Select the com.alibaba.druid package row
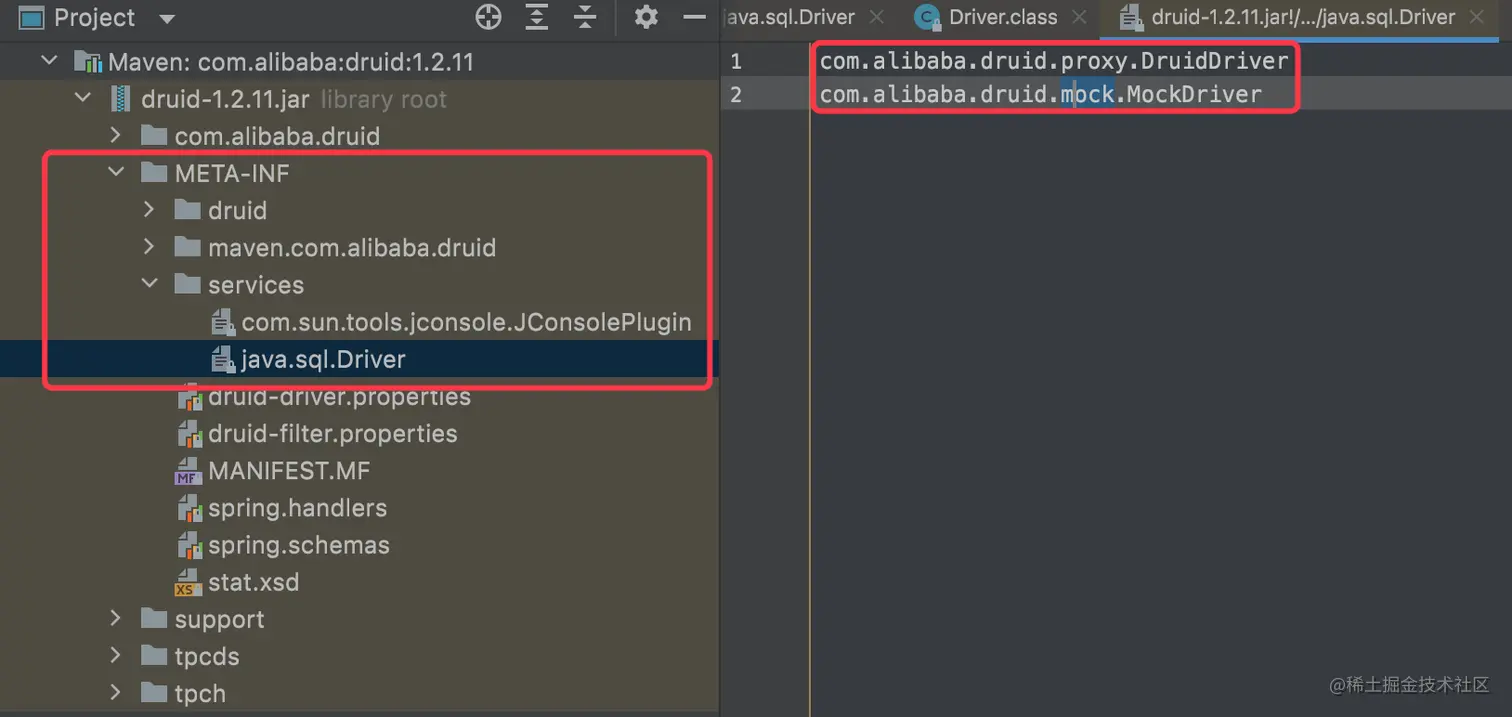The image size is (1512, 717). (359, 135)
